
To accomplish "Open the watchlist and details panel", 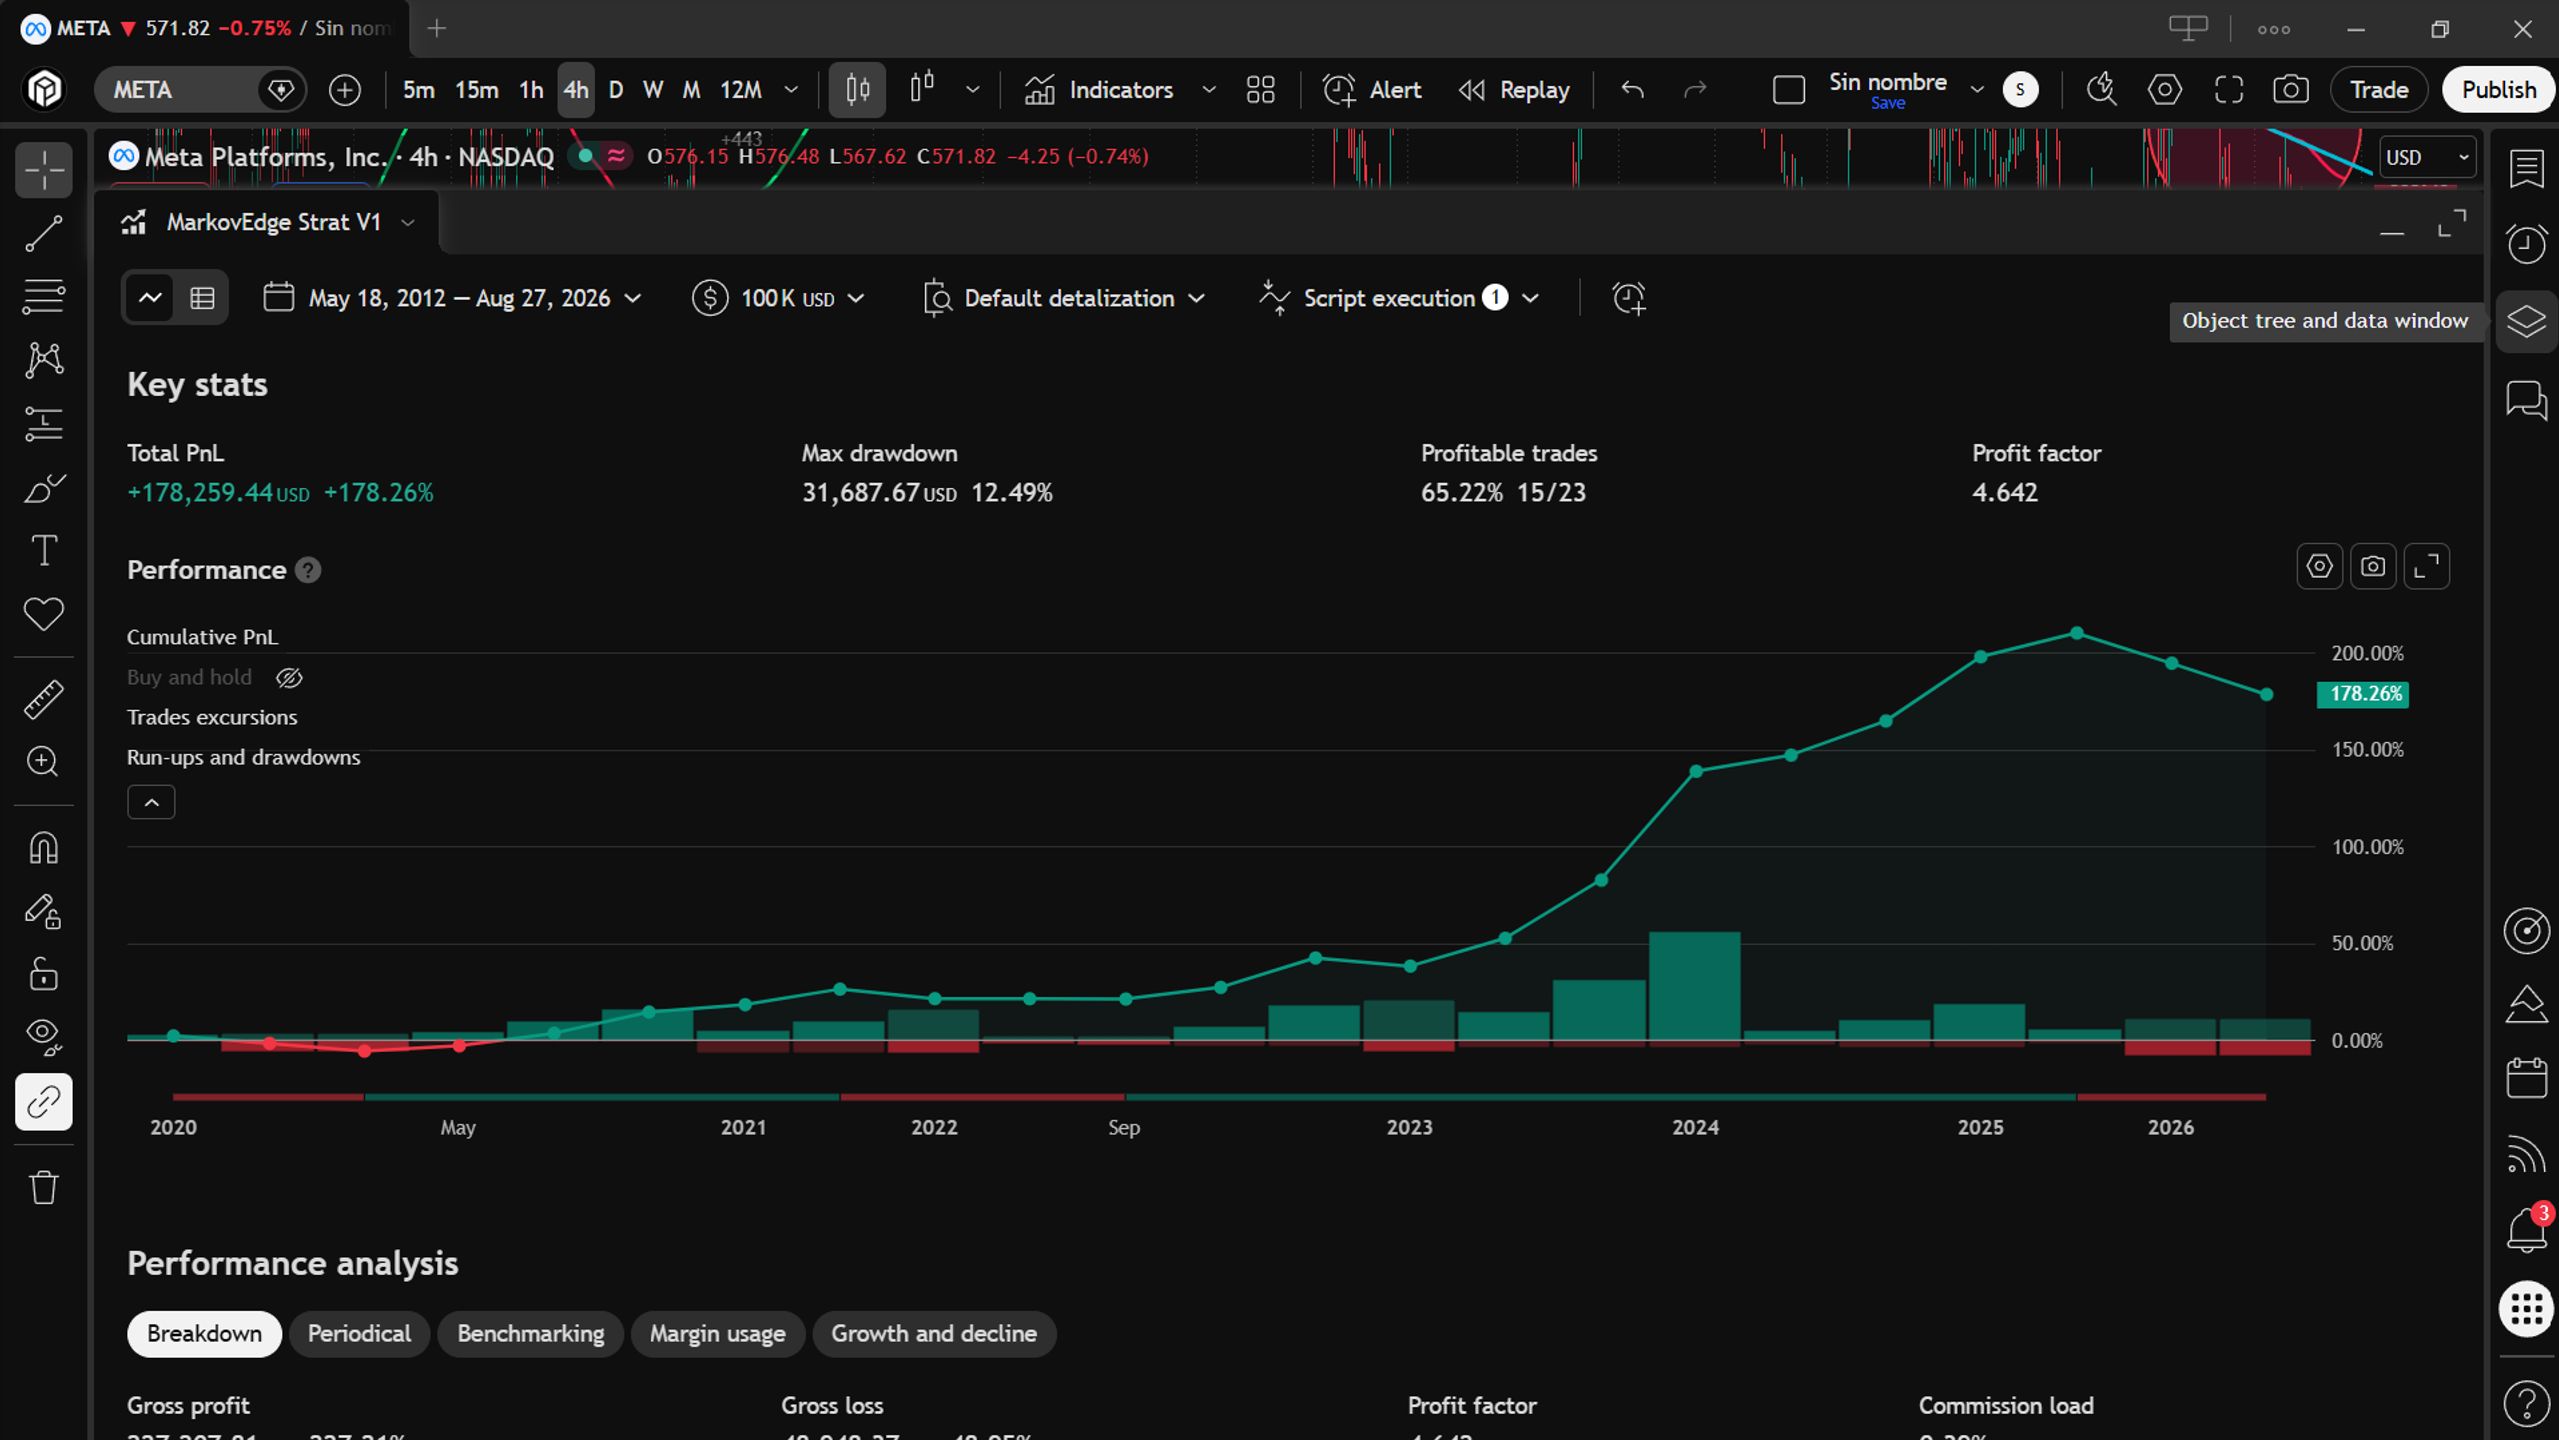I will 2526,168.
